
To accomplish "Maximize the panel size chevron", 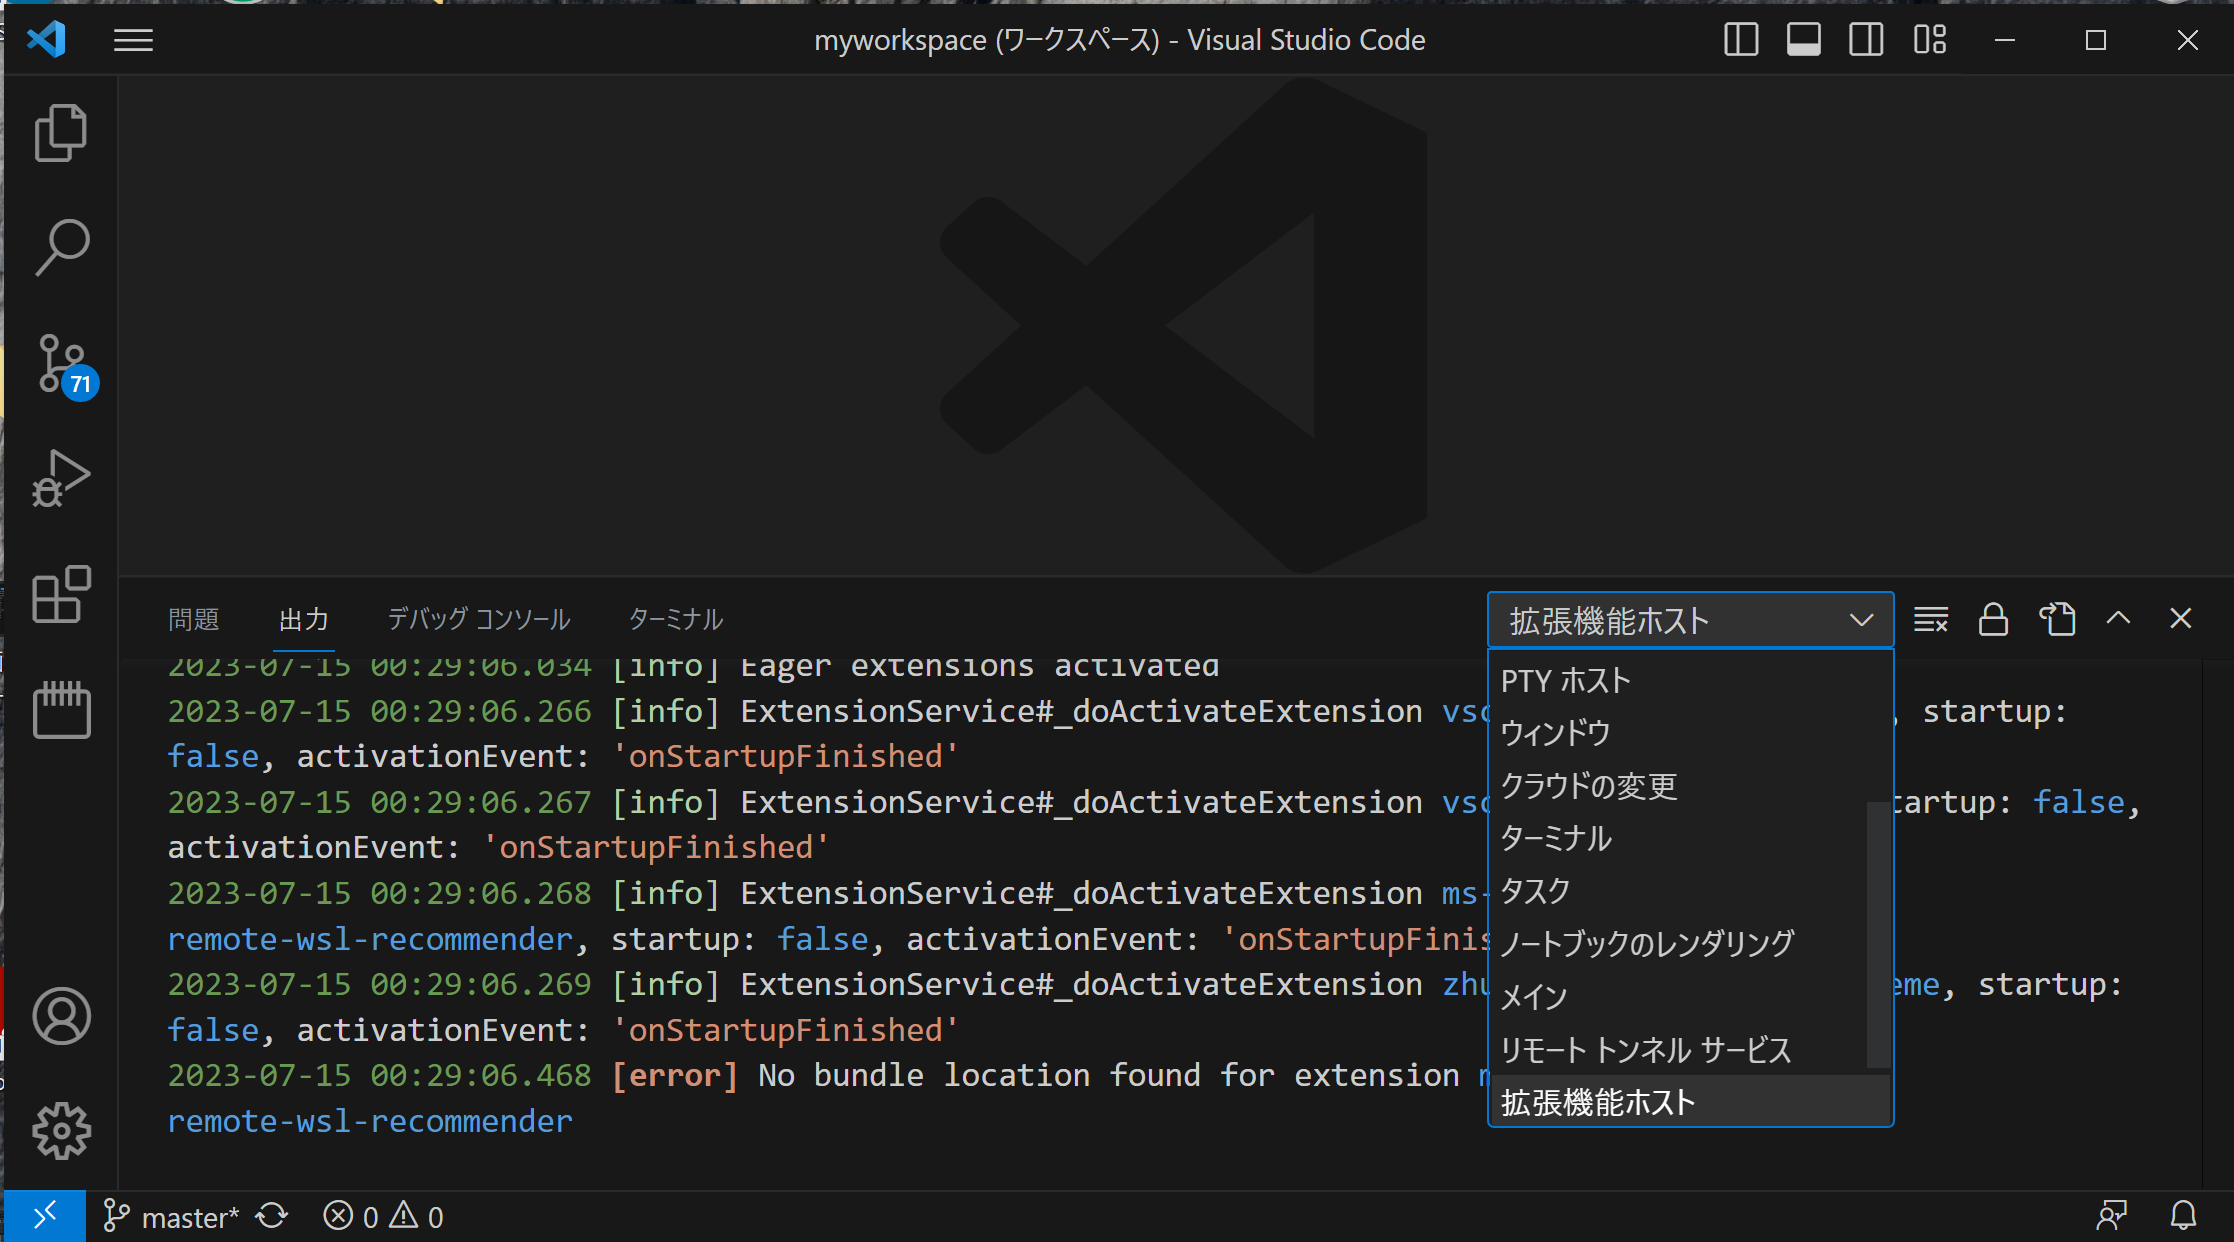I will click(x=2118, y=619).
